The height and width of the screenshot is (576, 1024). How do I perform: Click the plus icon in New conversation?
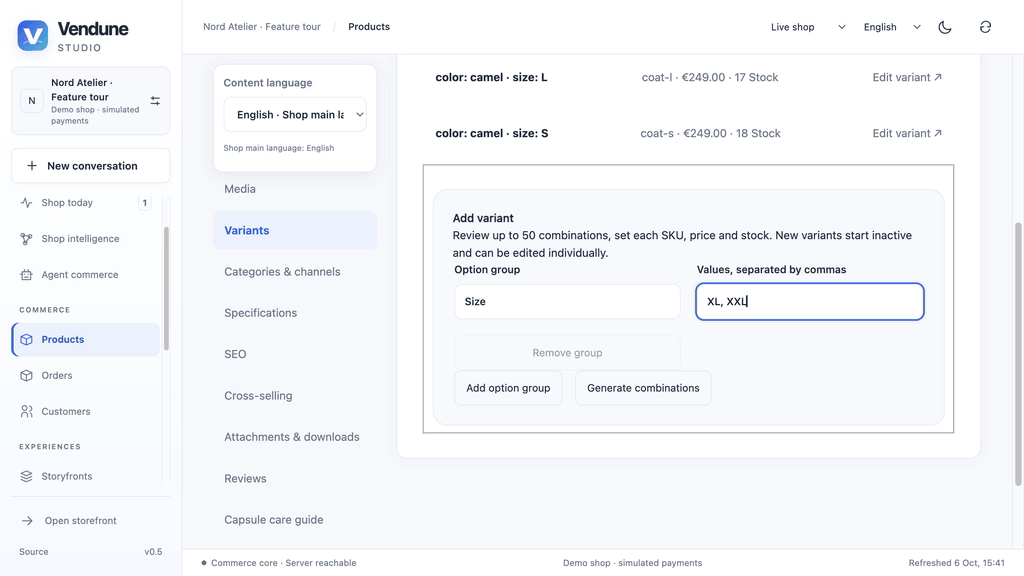click(31, 166)
